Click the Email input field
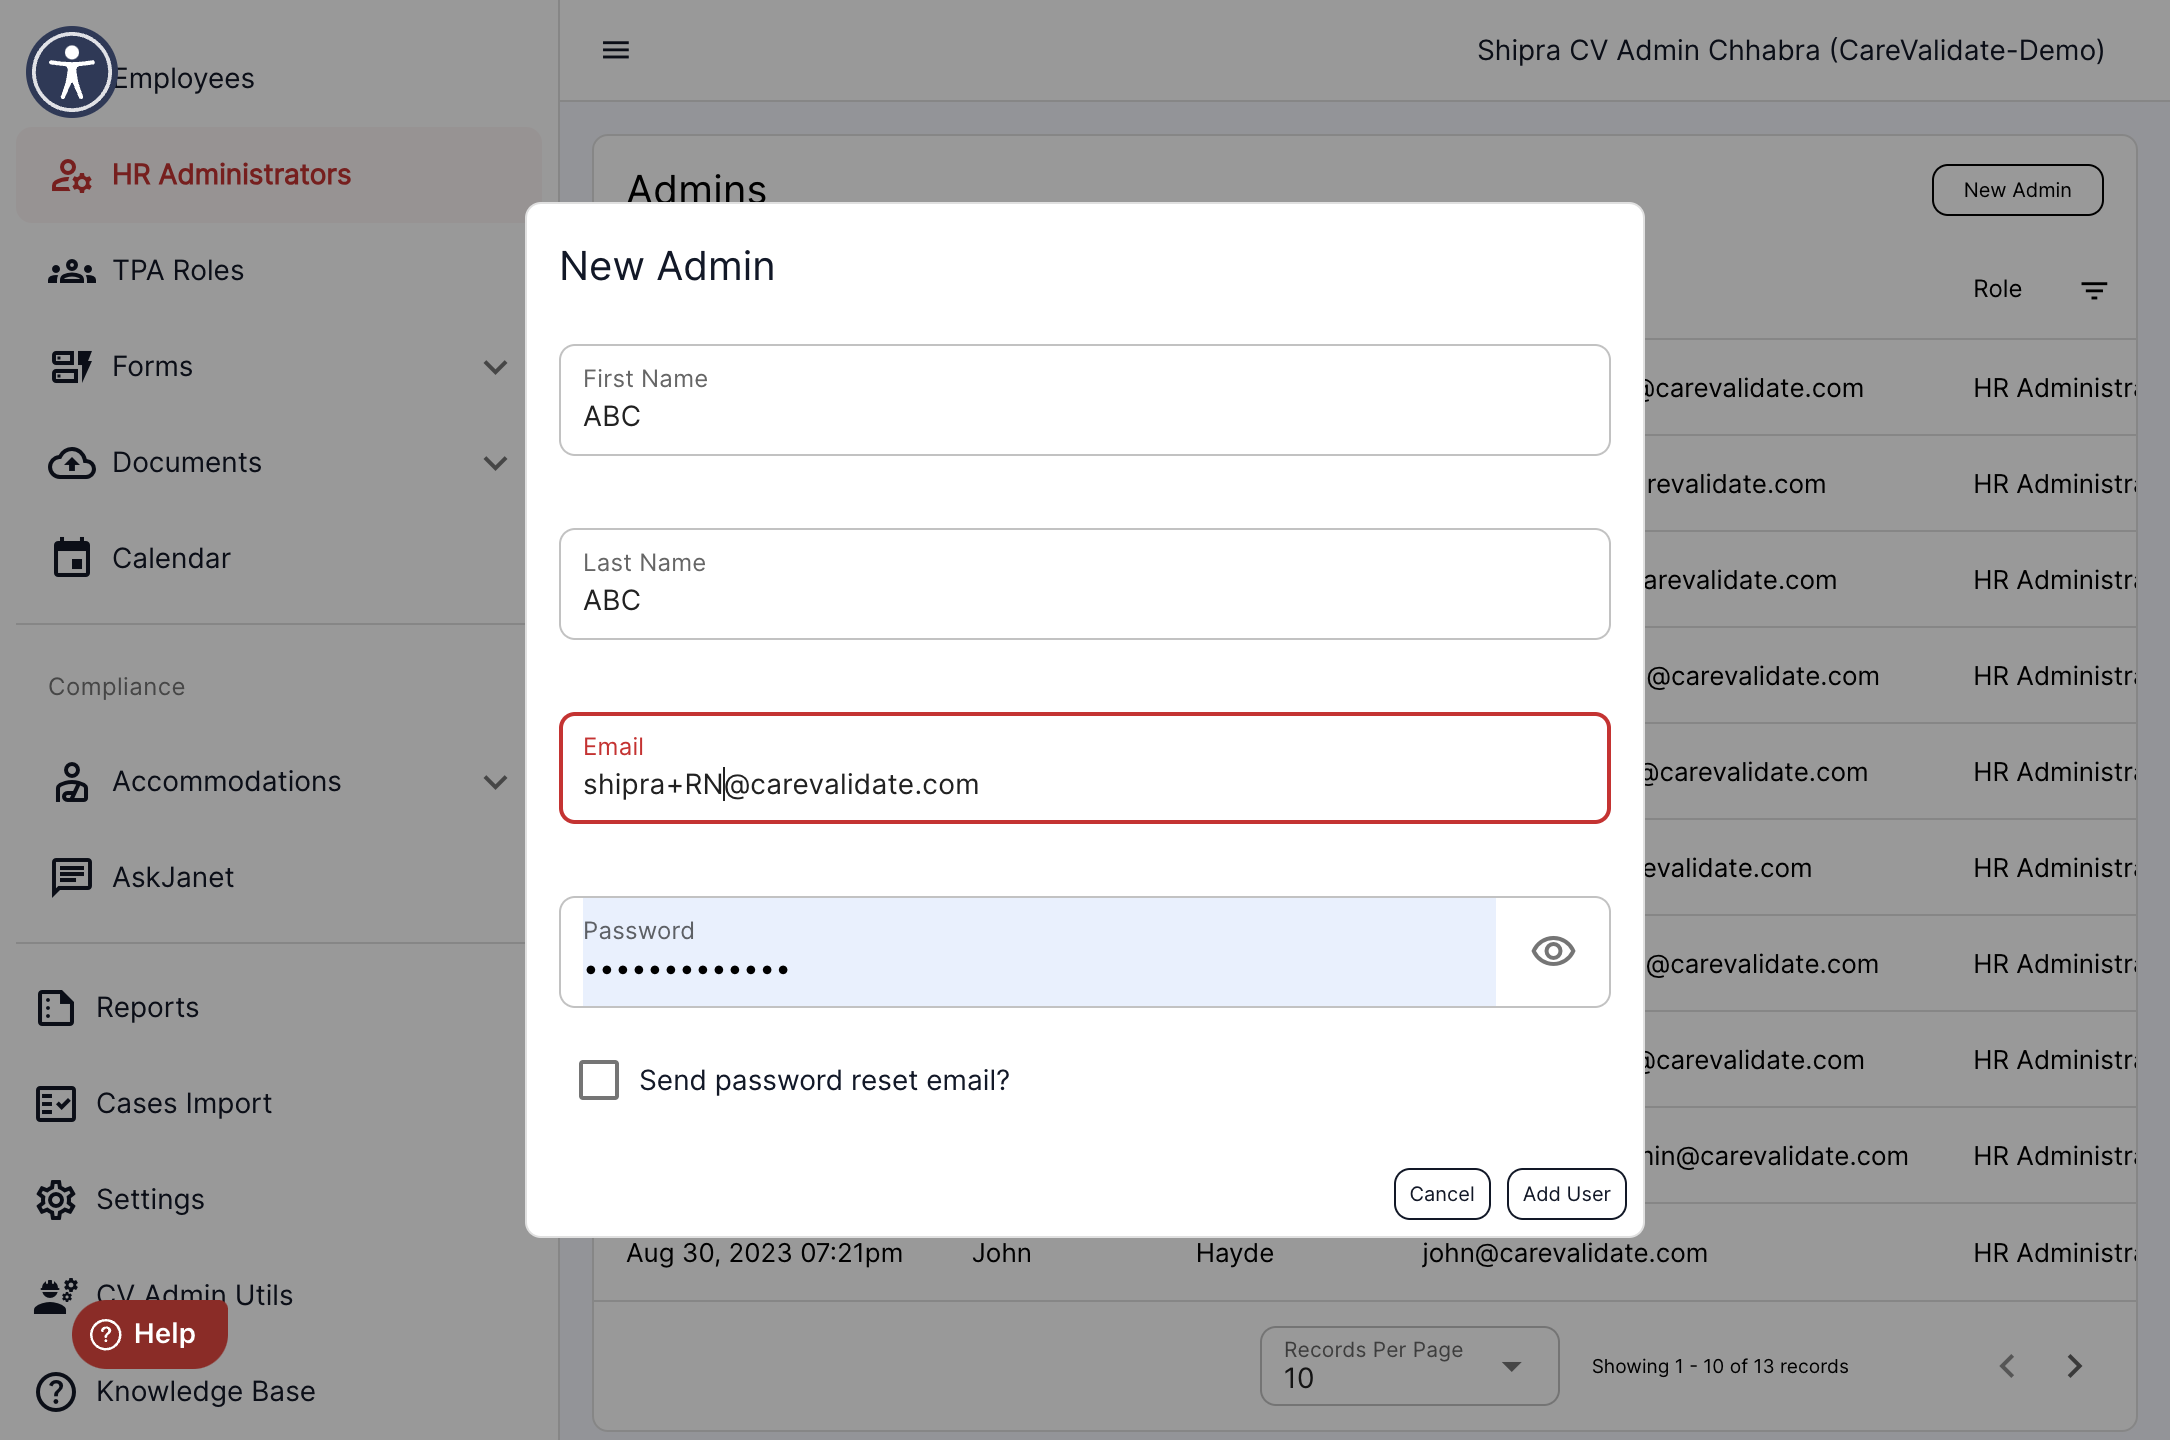Screen dimensions: 2170x1440 pos(1085,768)
